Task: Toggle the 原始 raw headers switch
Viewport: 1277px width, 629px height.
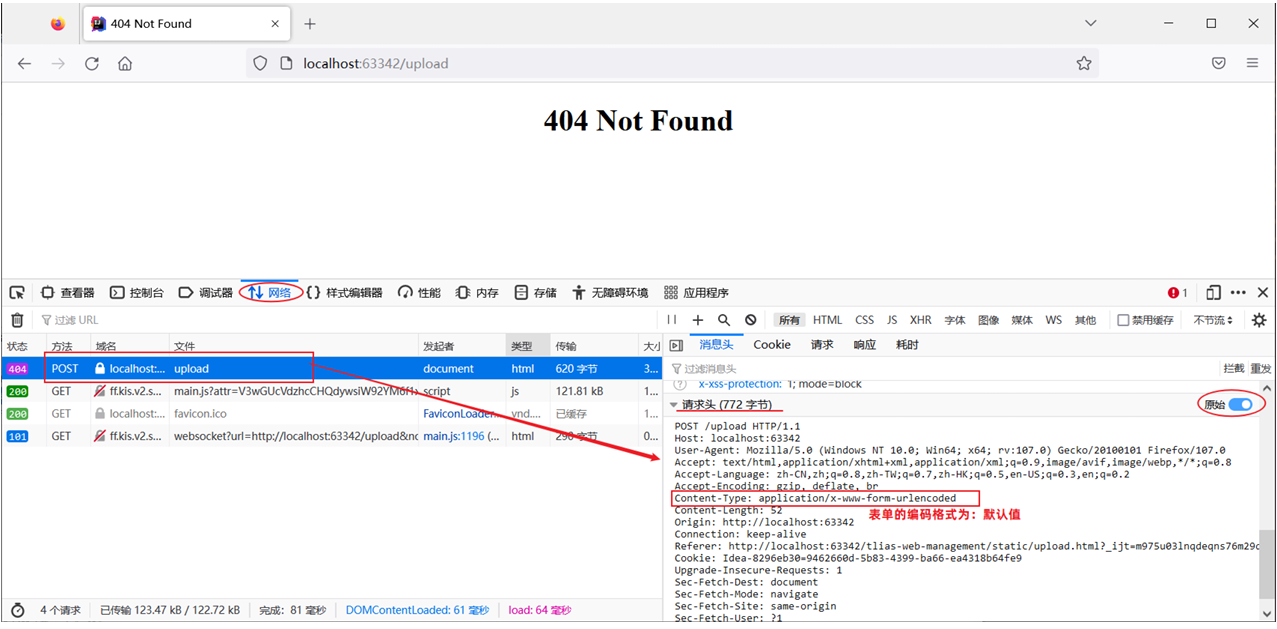Action: [1240, 404]
